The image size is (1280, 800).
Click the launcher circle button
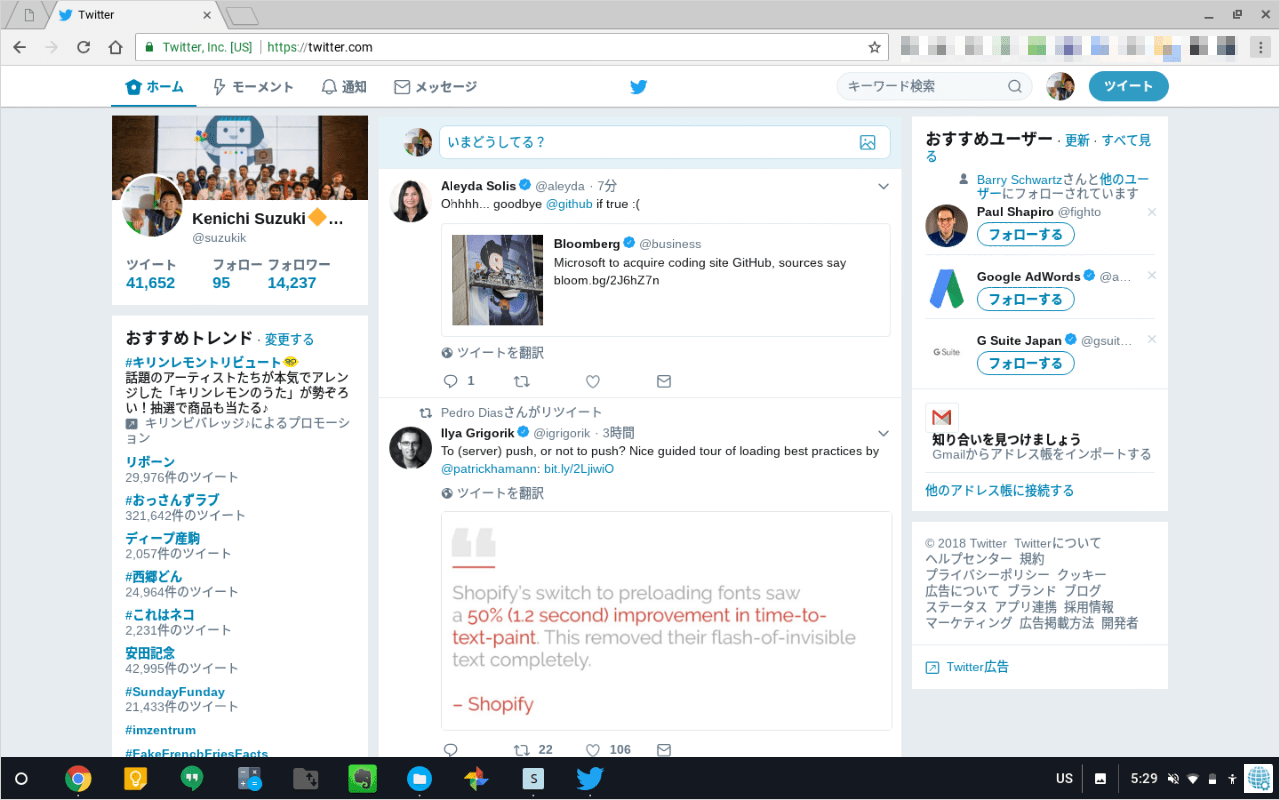(x=21, y=779)
